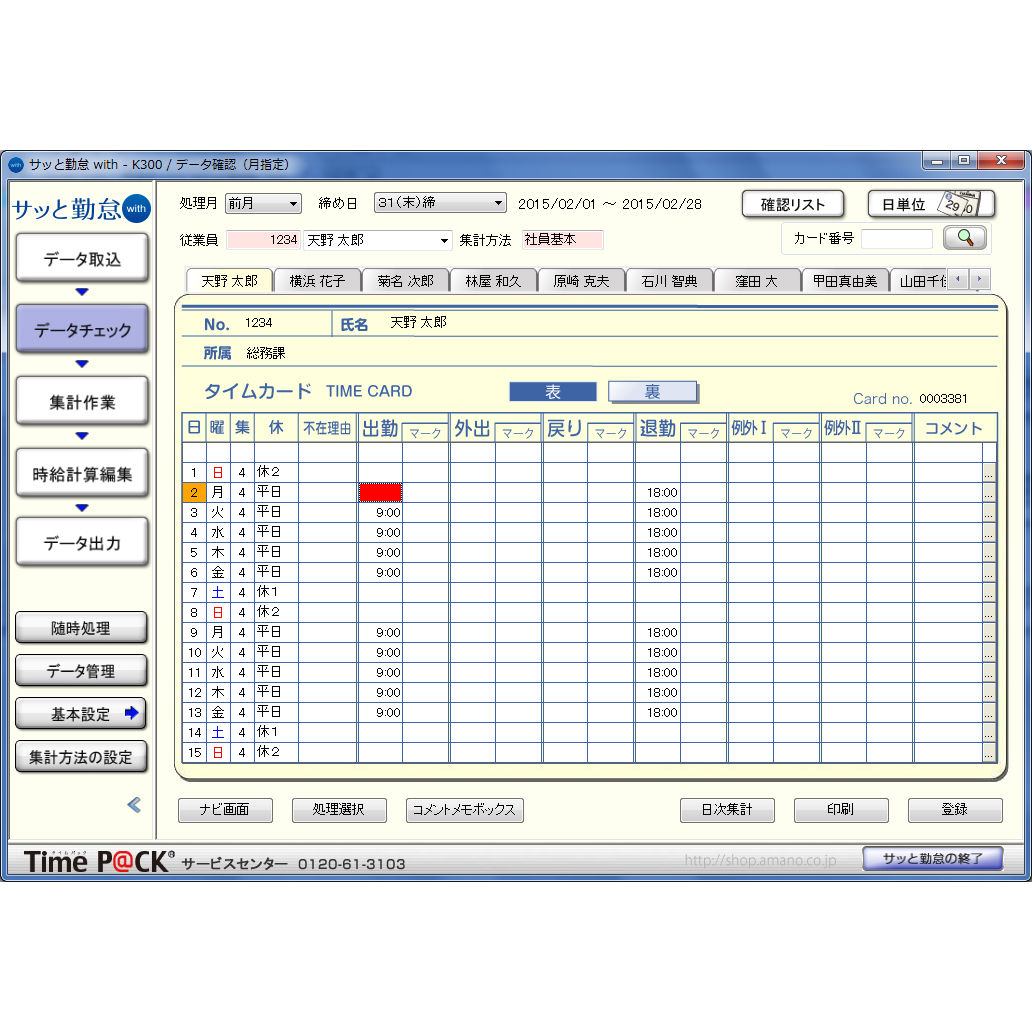Click the サッと勤怠 with logo
The image size is (1032, 1032).
click(x=81, y=209)
